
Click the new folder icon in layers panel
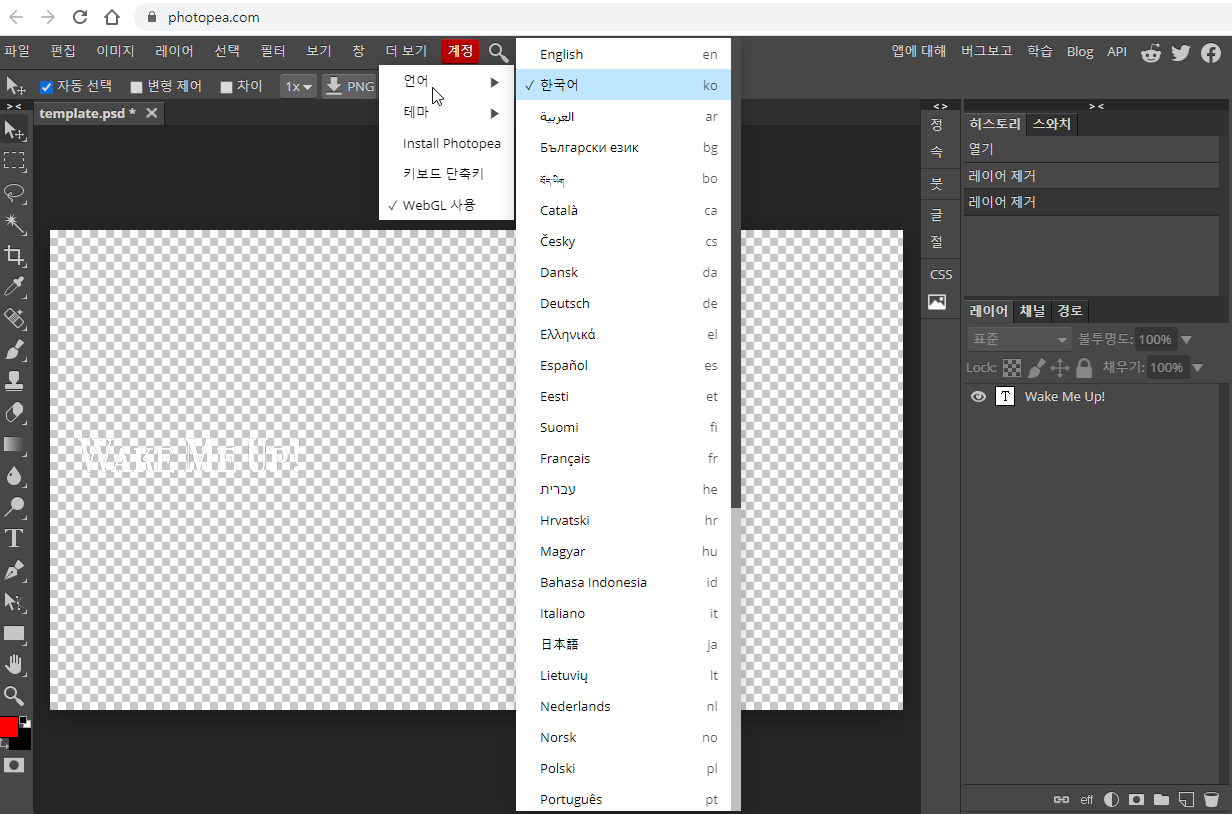(x=1161, y=800)
